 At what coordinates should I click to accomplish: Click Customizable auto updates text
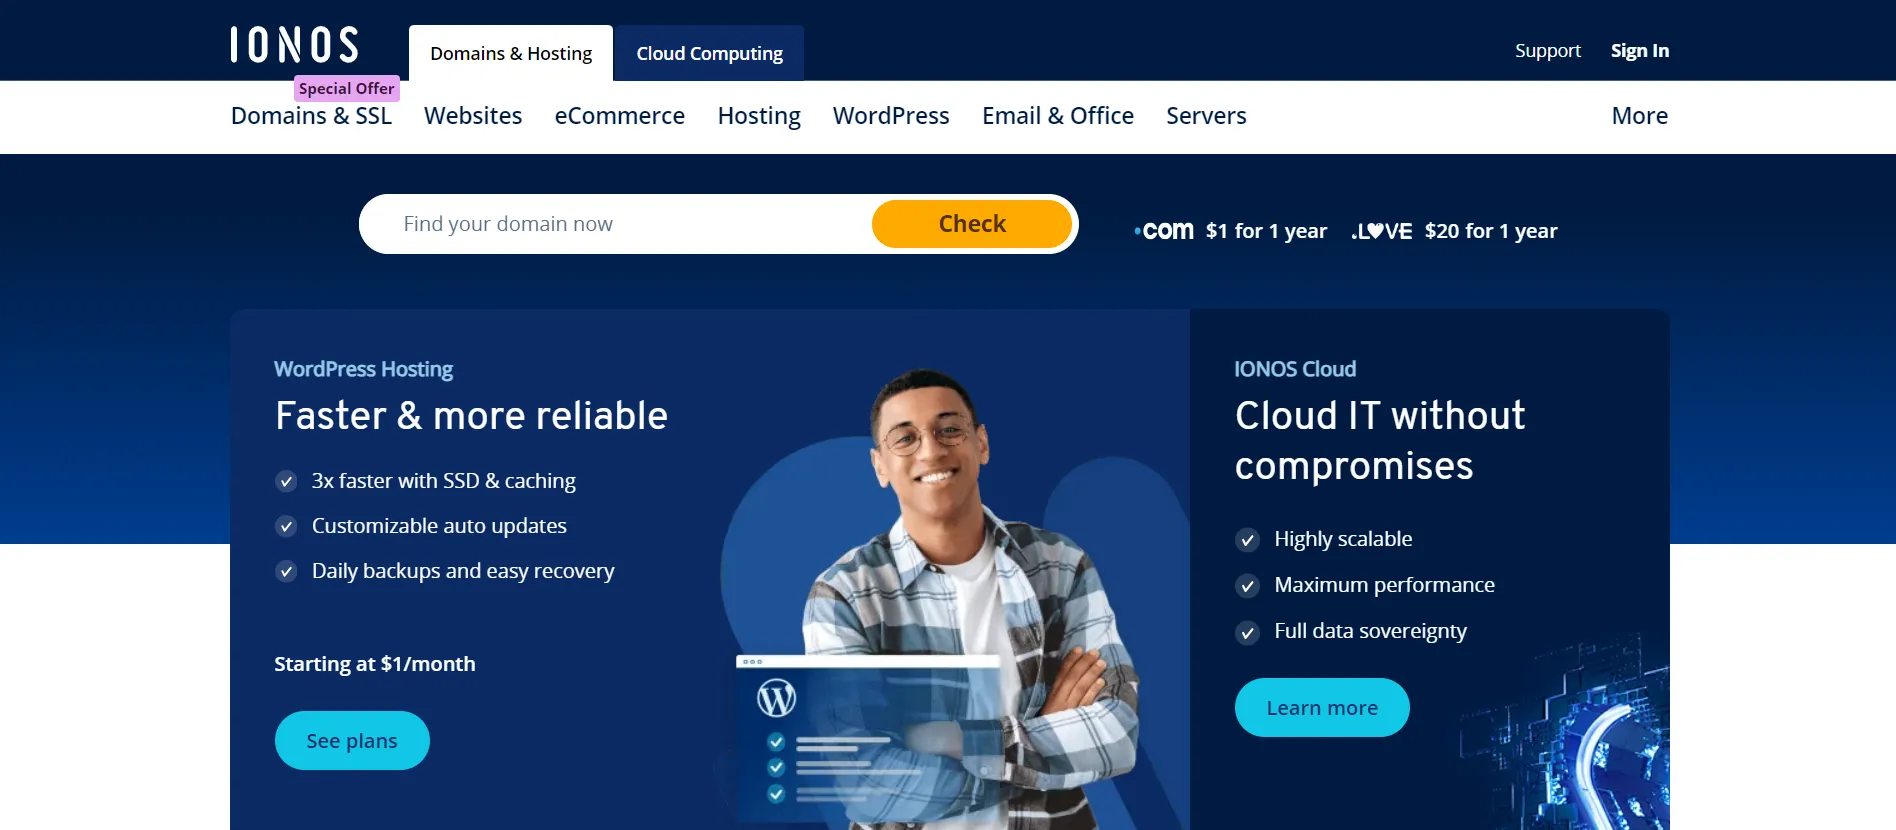coord(439,526)
